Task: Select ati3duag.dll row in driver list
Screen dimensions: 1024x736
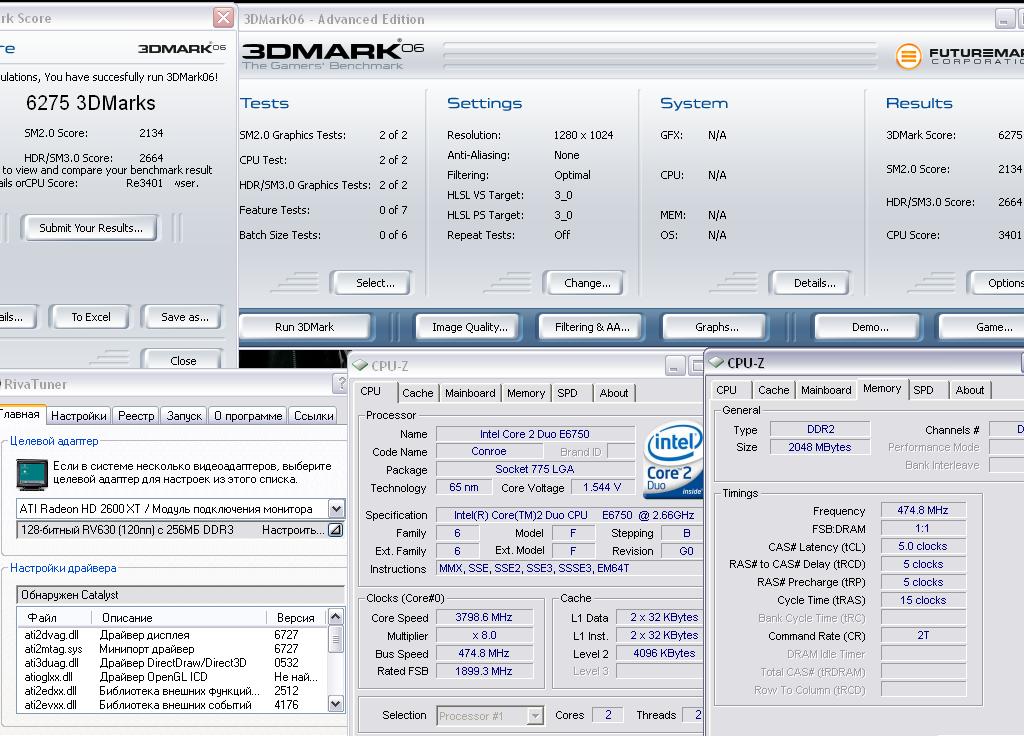Action: [x=172, y=663]
